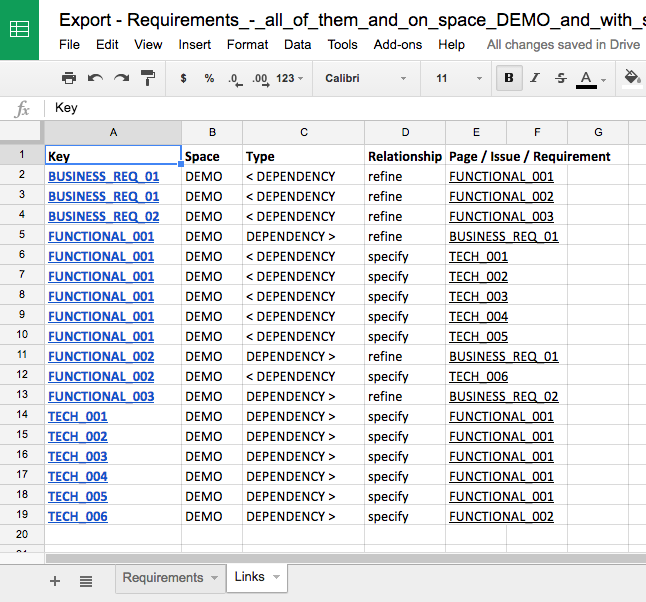Viewport: 646px width, 602px height.
Task: Open the Google Sheets home icon
Action: pos(20,30)
